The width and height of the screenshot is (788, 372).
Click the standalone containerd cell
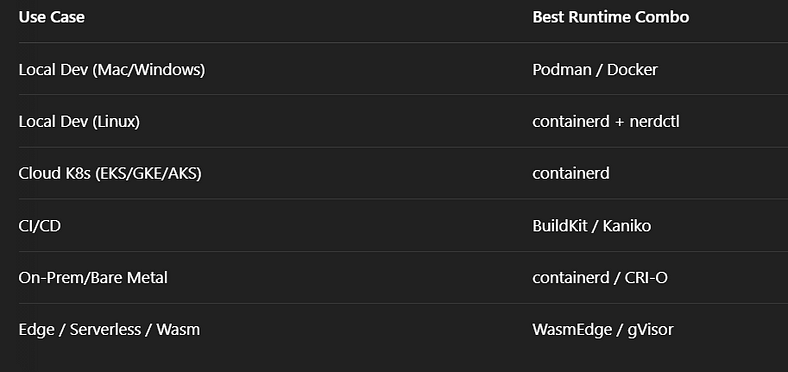tap(571, 173)
